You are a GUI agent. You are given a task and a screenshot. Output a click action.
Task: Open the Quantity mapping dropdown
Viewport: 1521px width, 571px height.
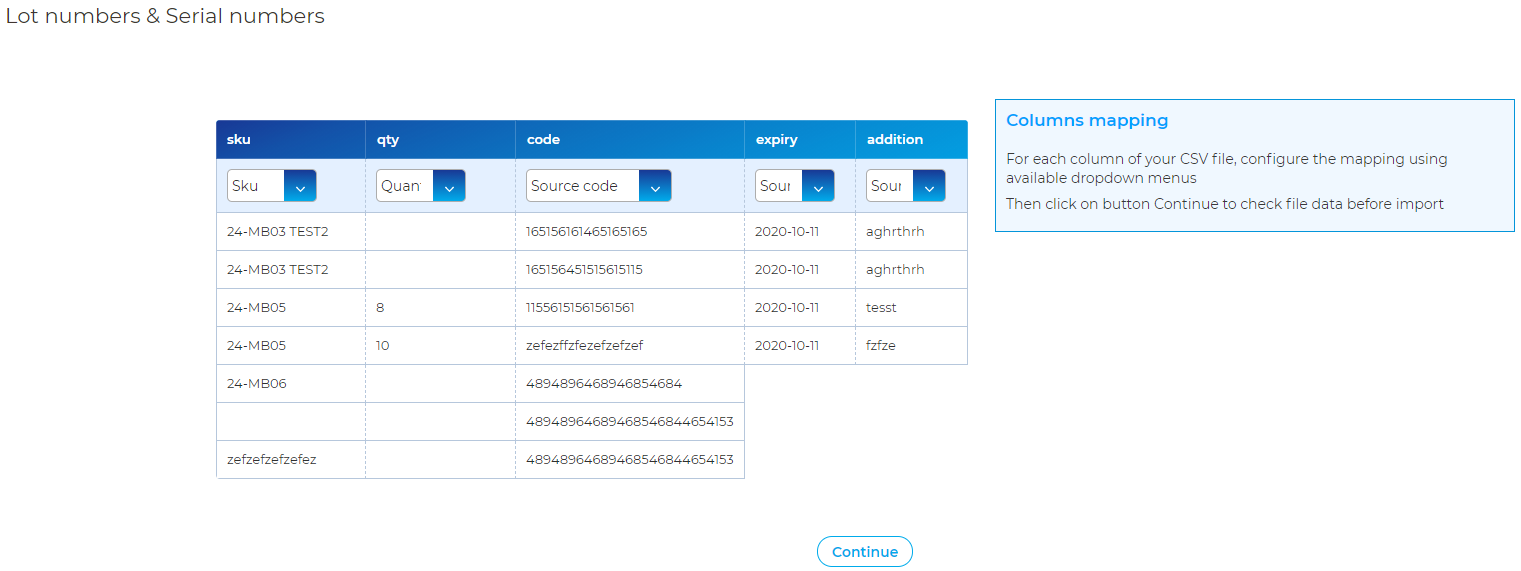coord(421,186)
